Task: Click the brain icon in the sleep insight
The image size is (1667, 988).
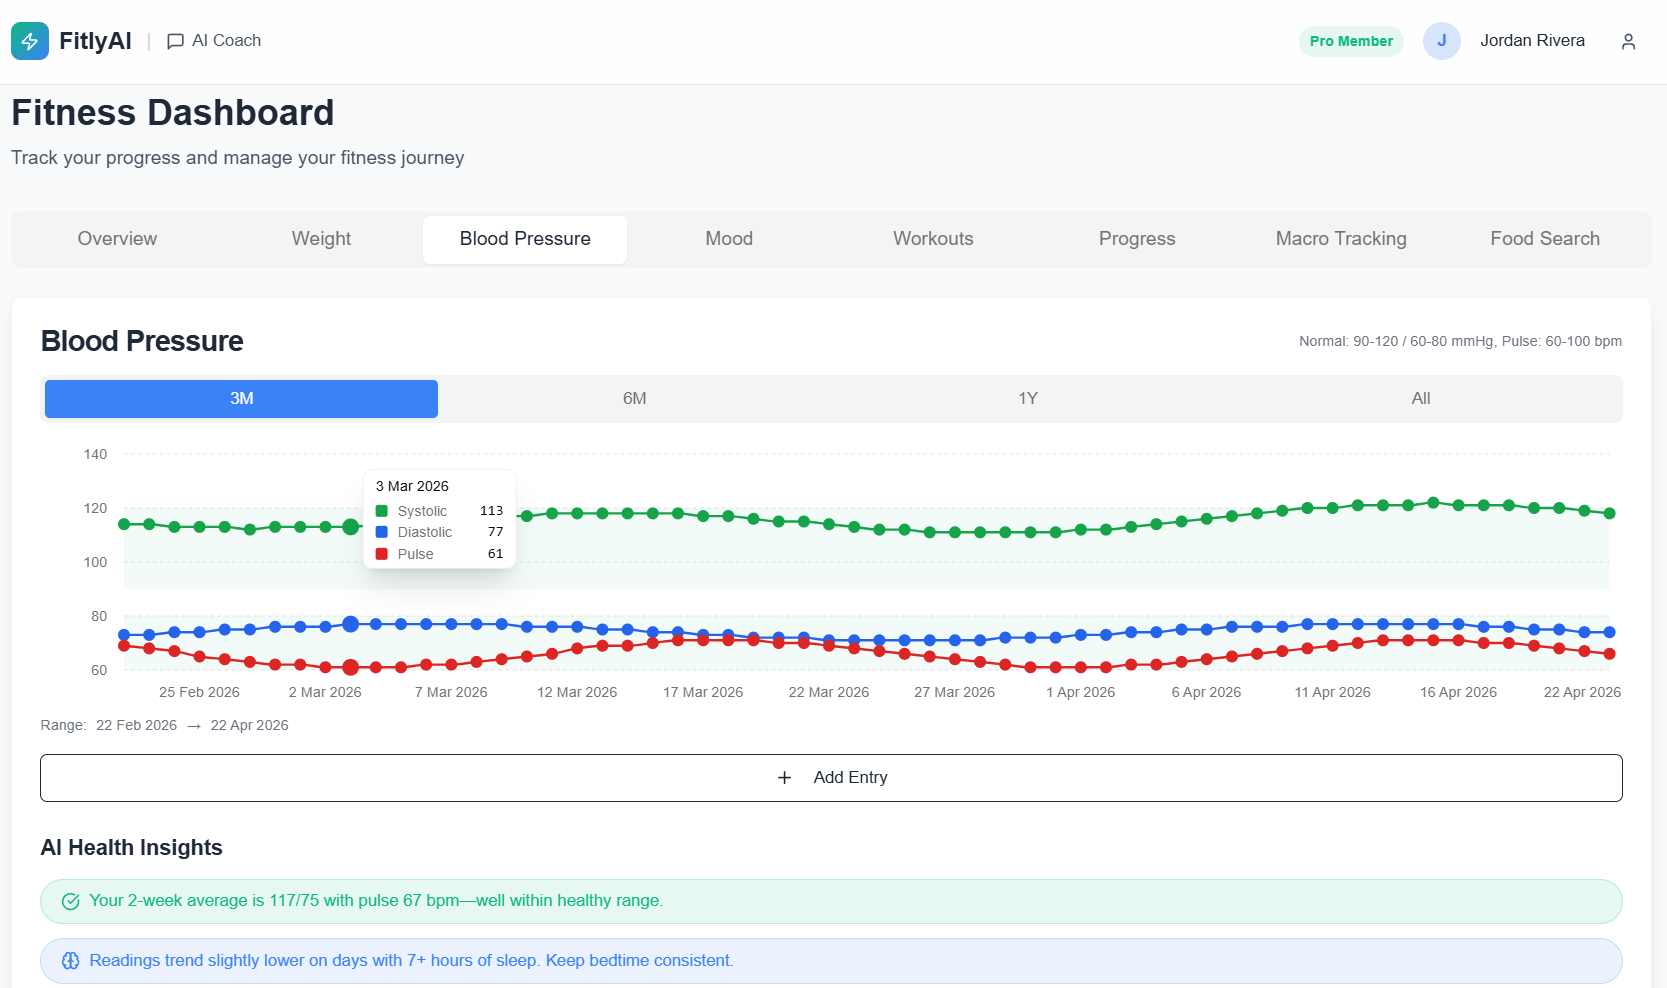Action: [71, 960]
